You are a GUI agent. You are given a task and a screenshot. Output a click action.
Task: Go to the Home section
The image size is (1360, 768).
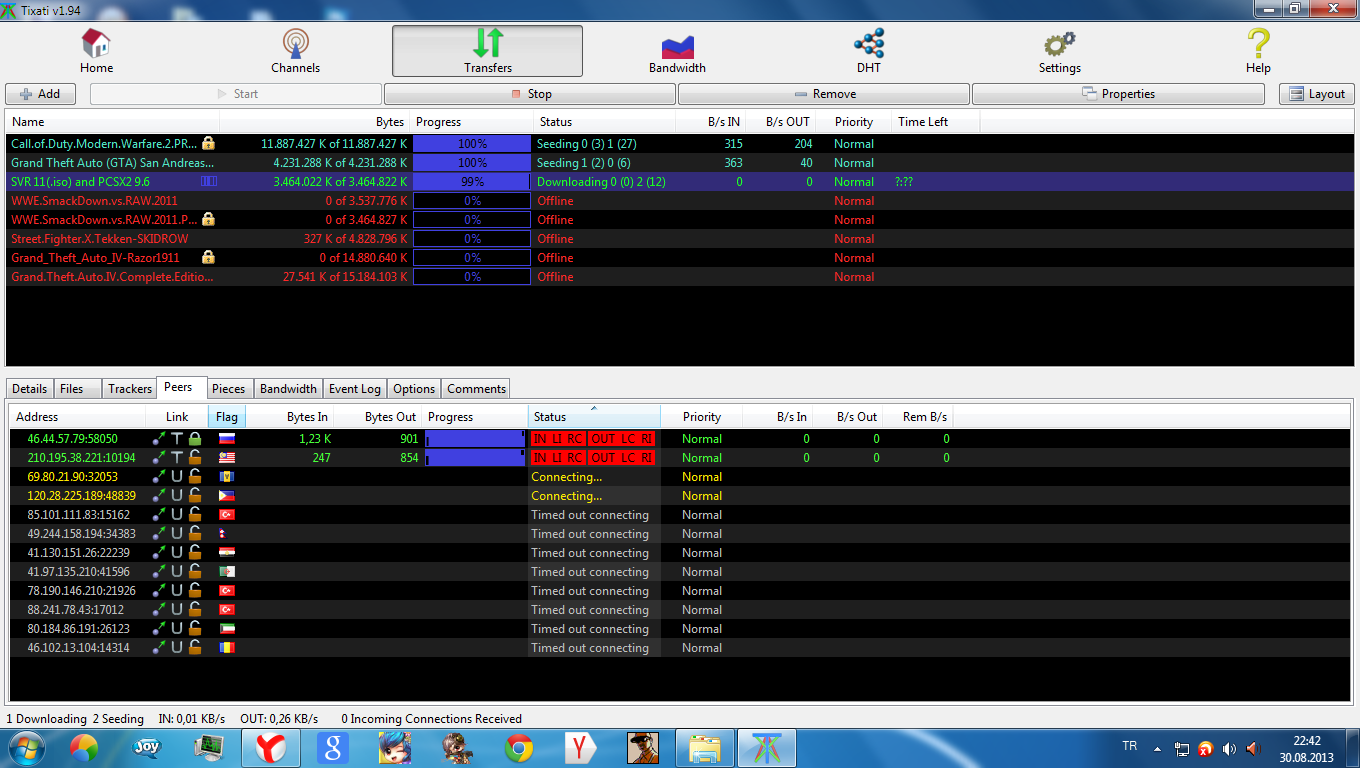click(x=97, y=51)
